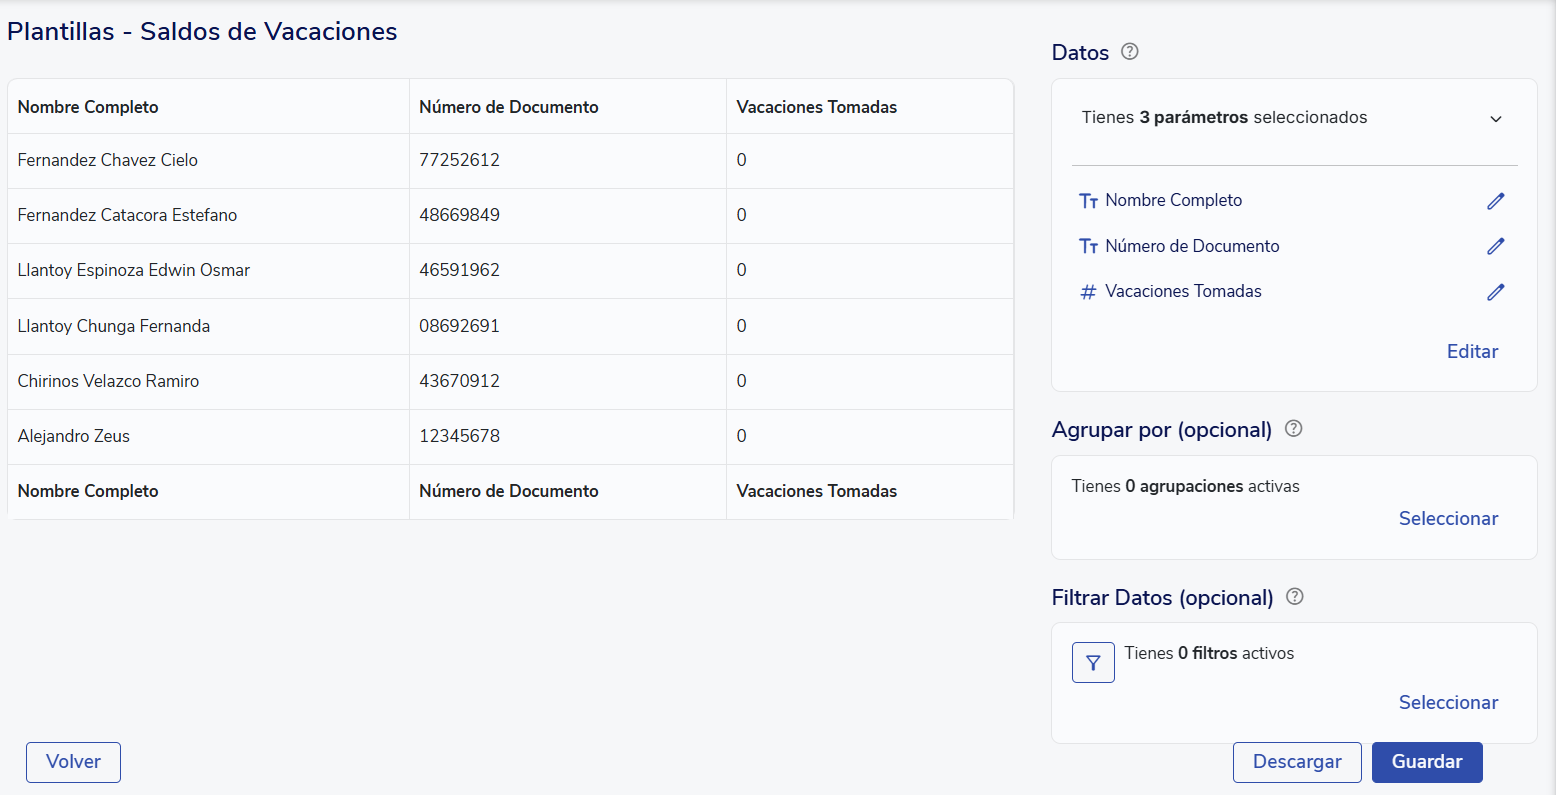This screenshot has height=795, width=1556.
Task: Click Editar link in Datos panel
Action: click(x=1472, y=351)
